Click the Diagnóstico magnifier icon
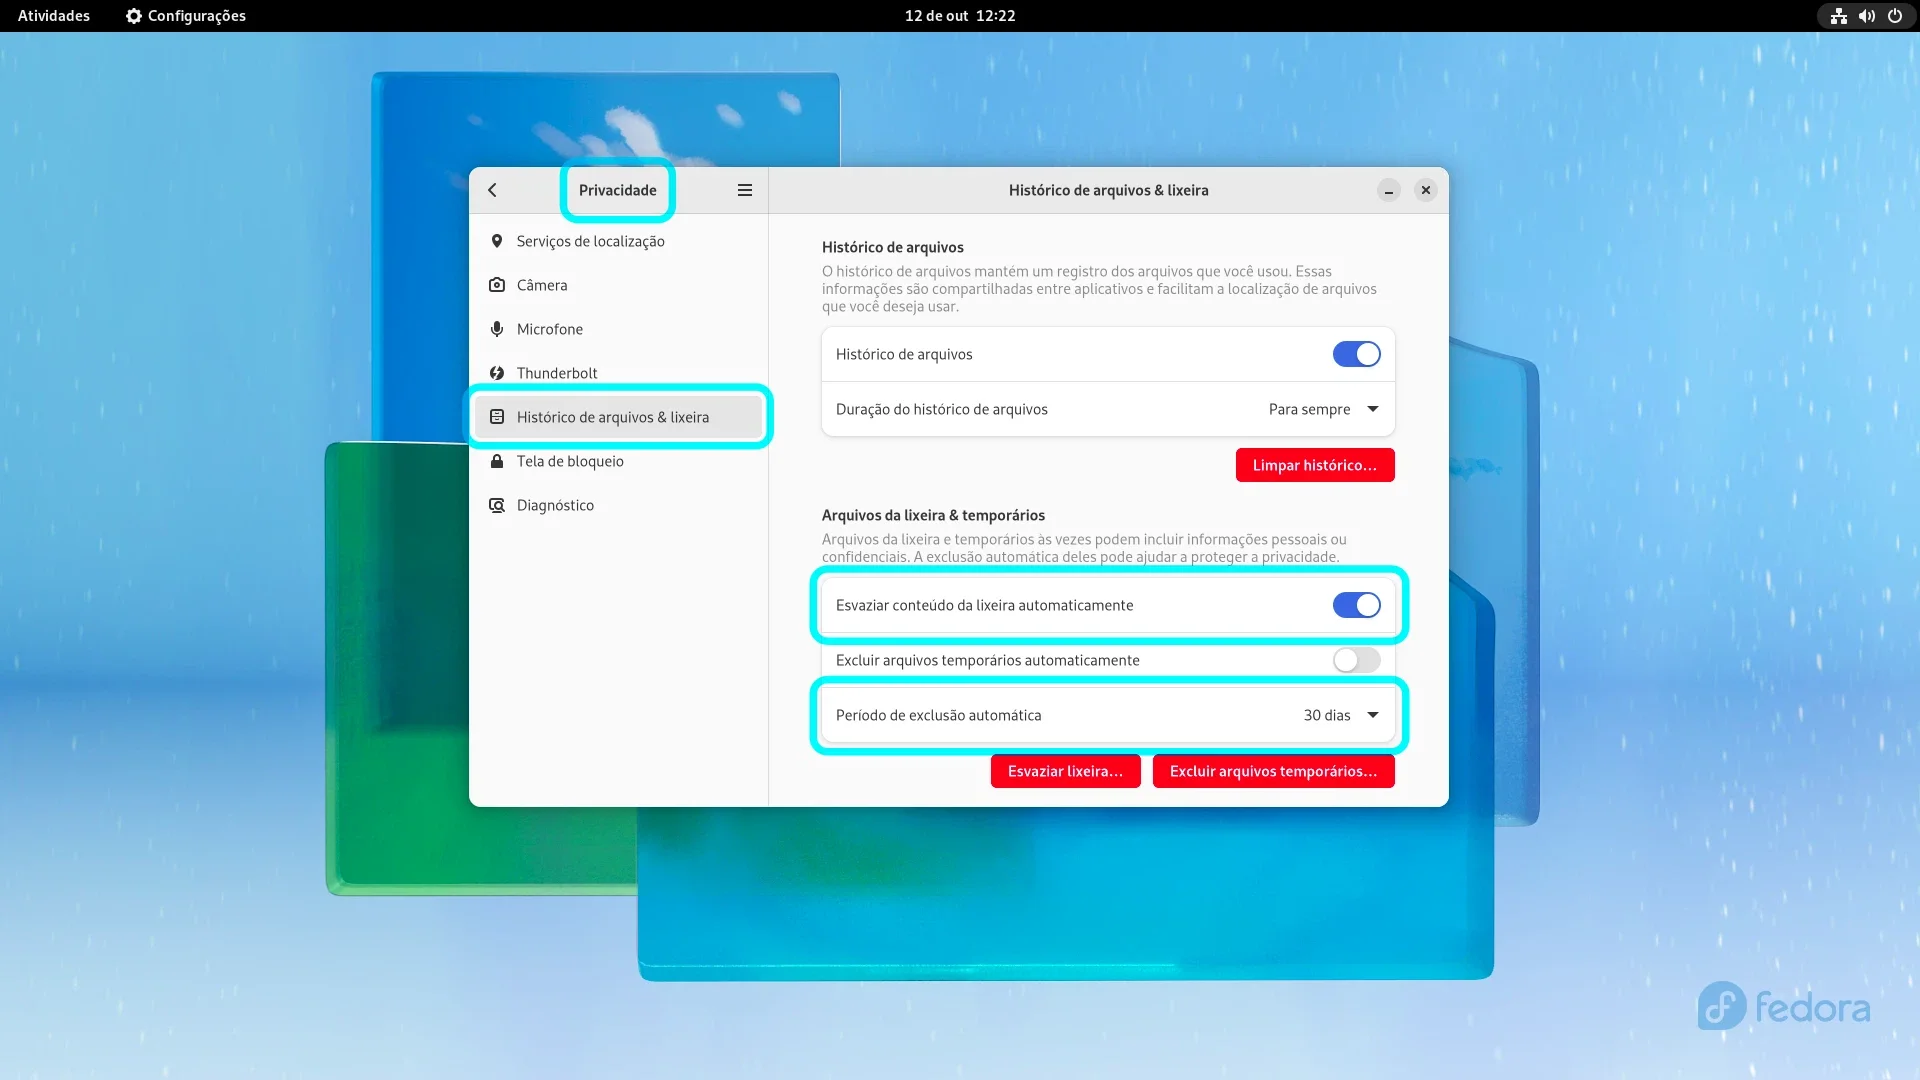The height and width of the screenshot is (1080, 1920). [497, 505]
